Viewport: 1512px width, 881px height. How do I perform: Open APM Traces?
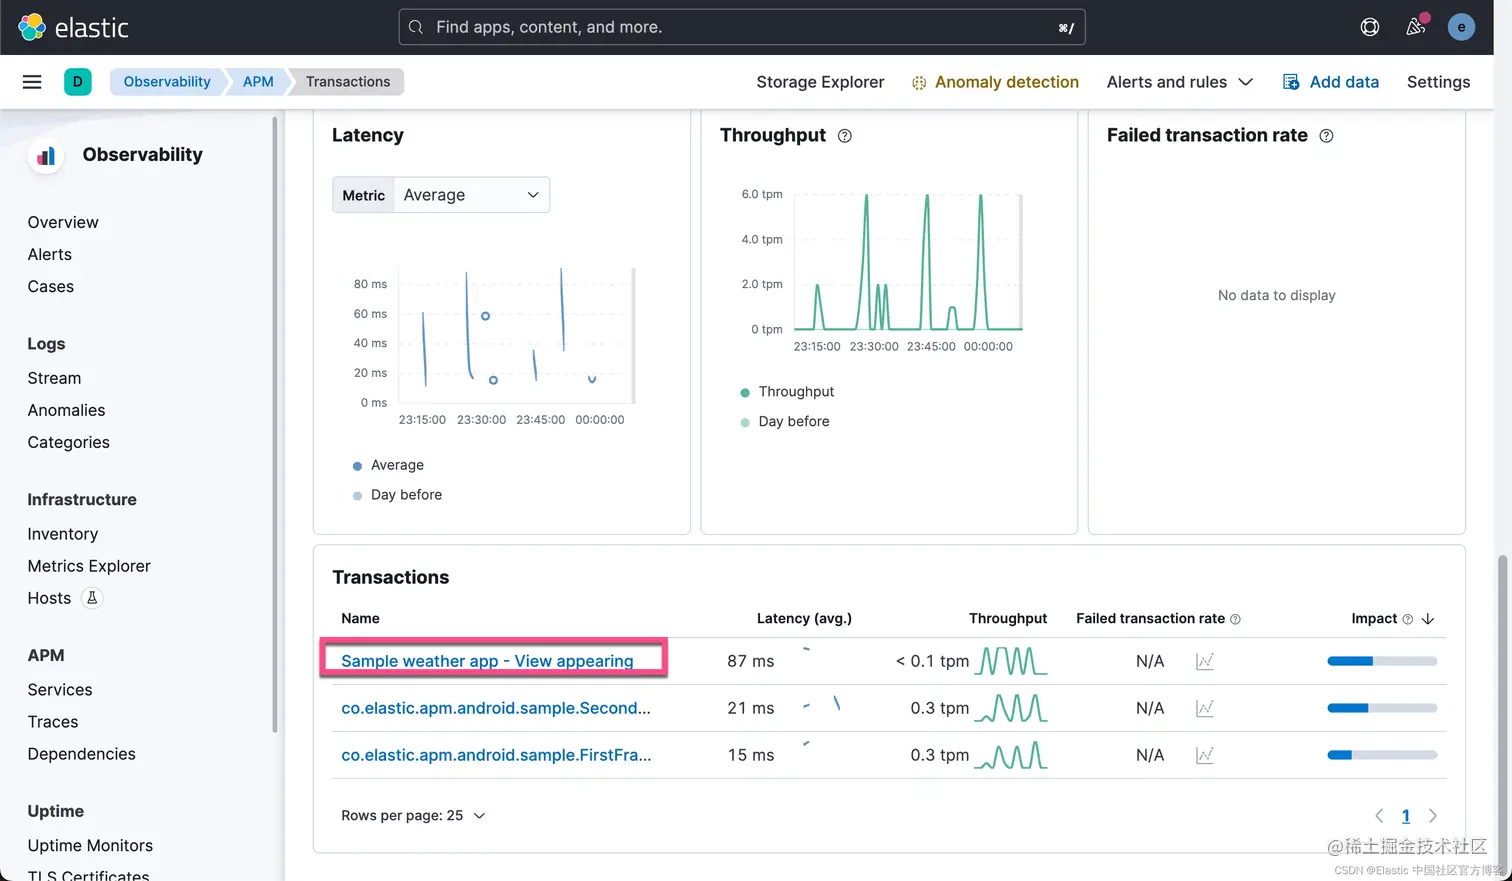pos(53,722)
